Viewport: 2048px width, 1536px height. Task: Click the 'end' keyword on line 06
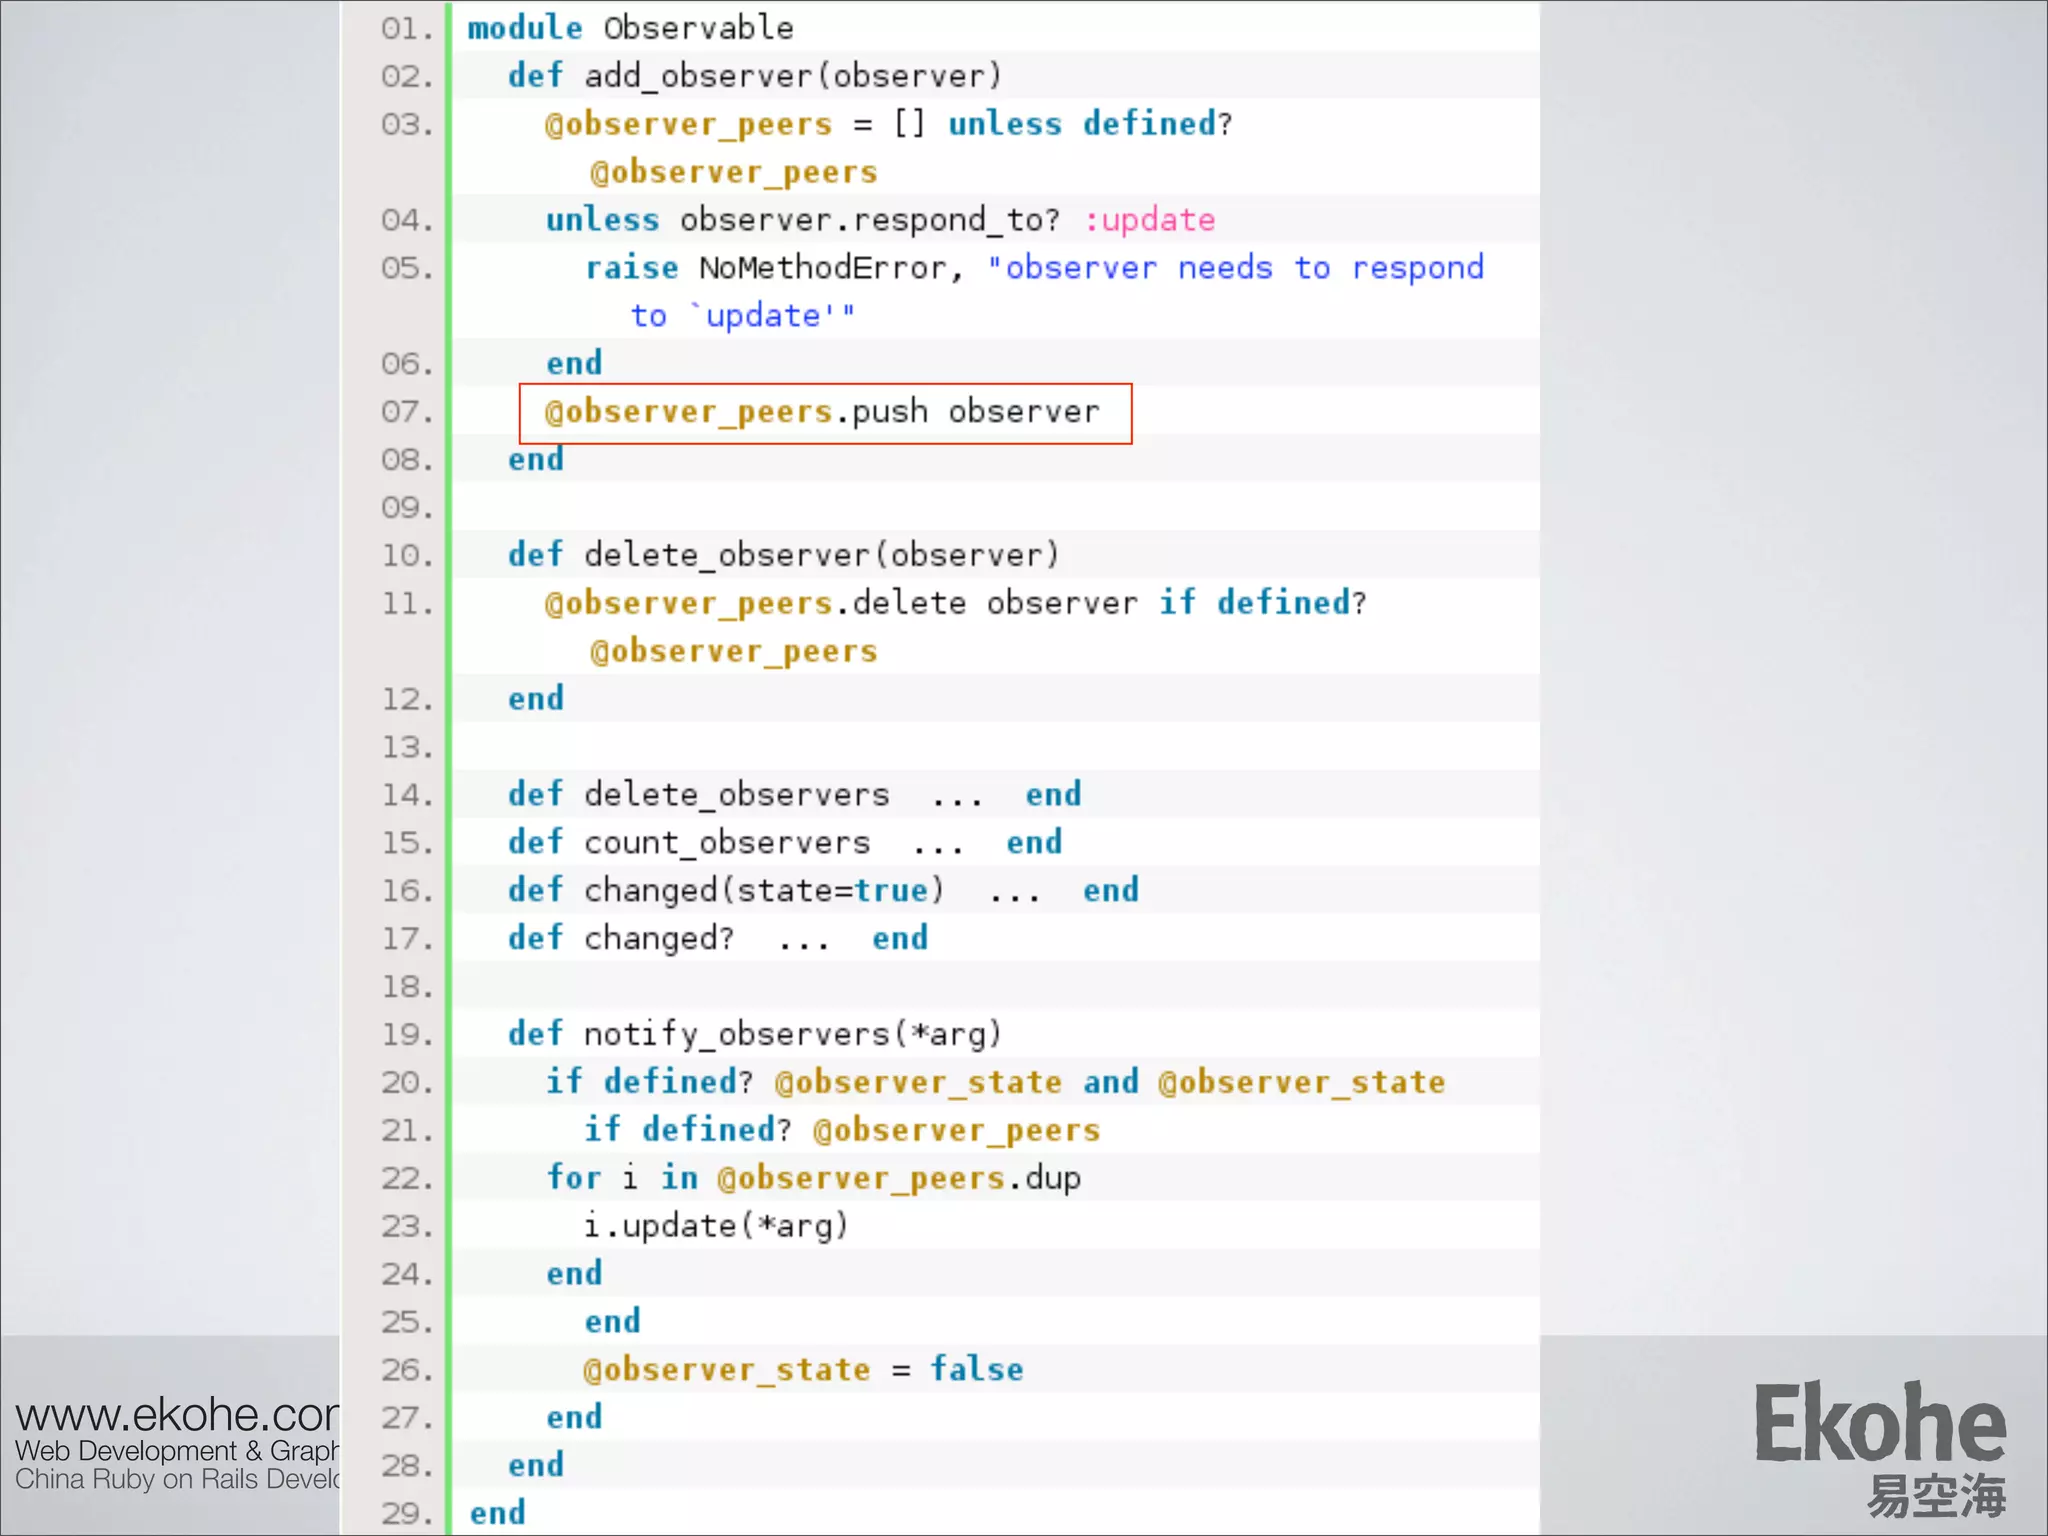click(x=574, y=364)
